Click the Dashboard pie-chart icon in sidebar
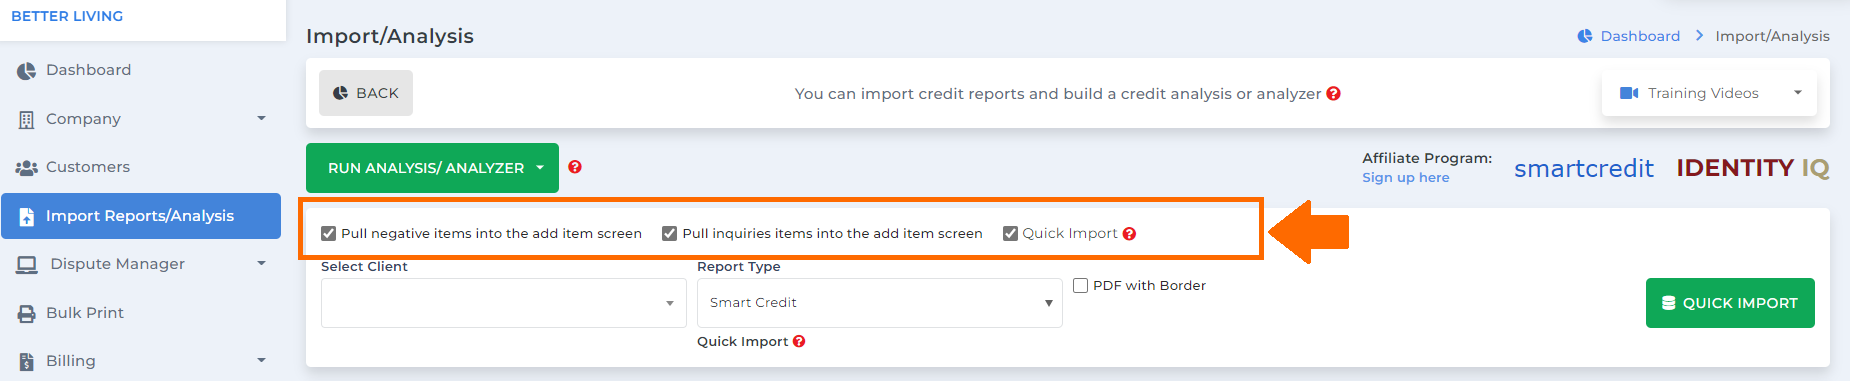 coord(27,71)
